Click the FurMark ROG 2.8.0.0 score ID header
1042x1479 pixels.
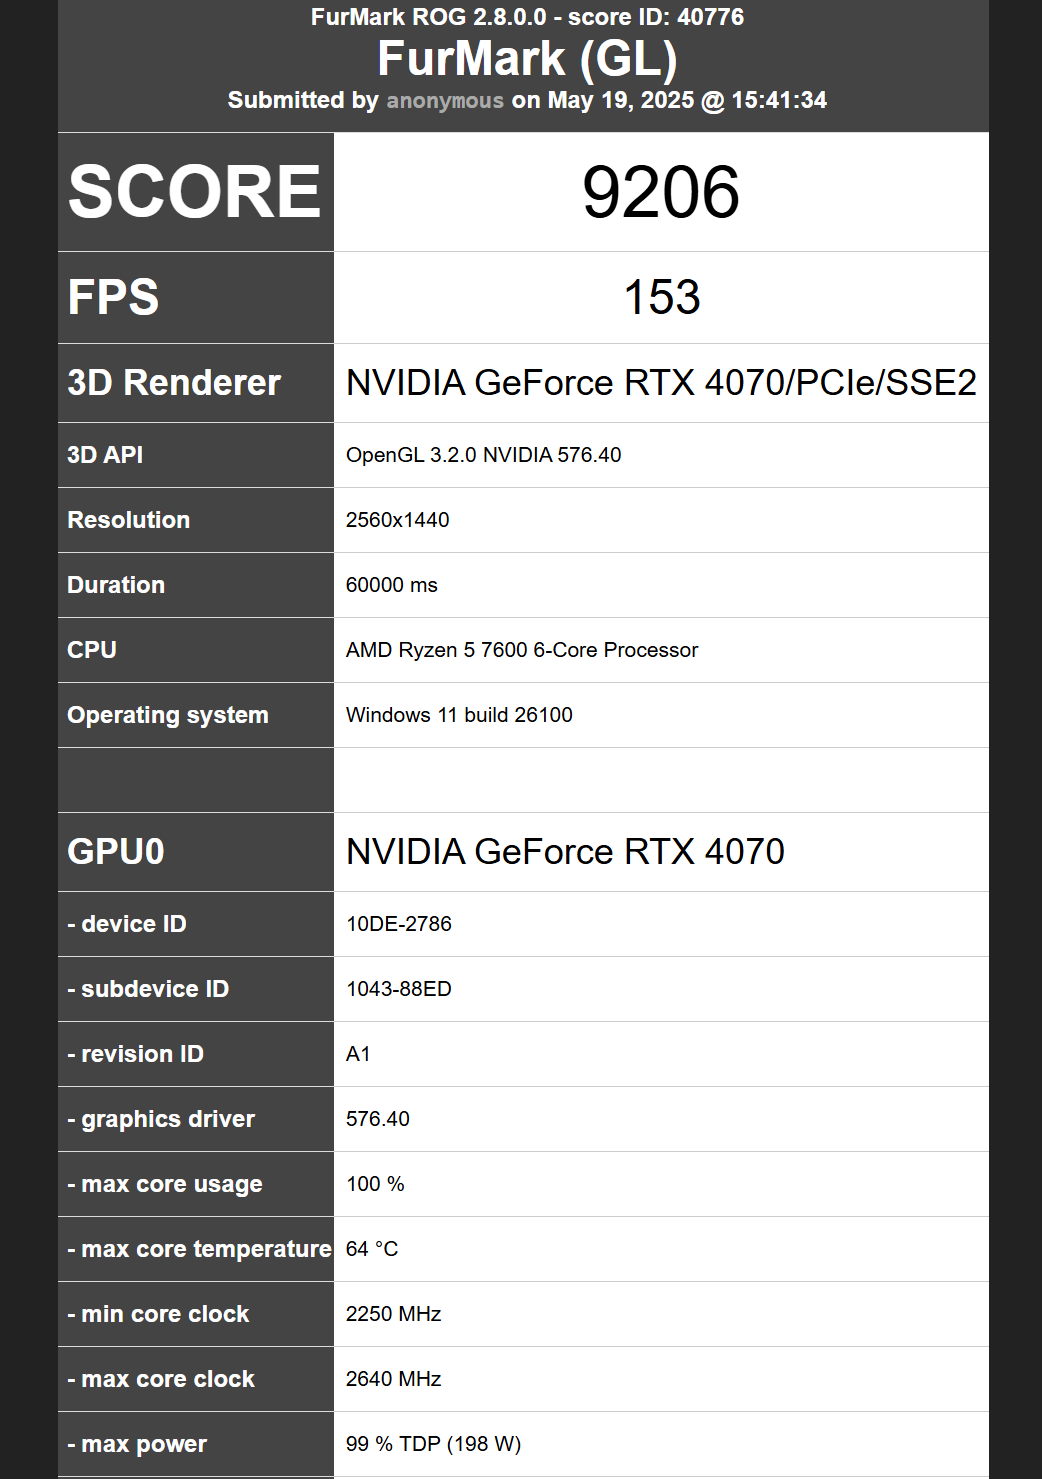click(x=527, y=17)
